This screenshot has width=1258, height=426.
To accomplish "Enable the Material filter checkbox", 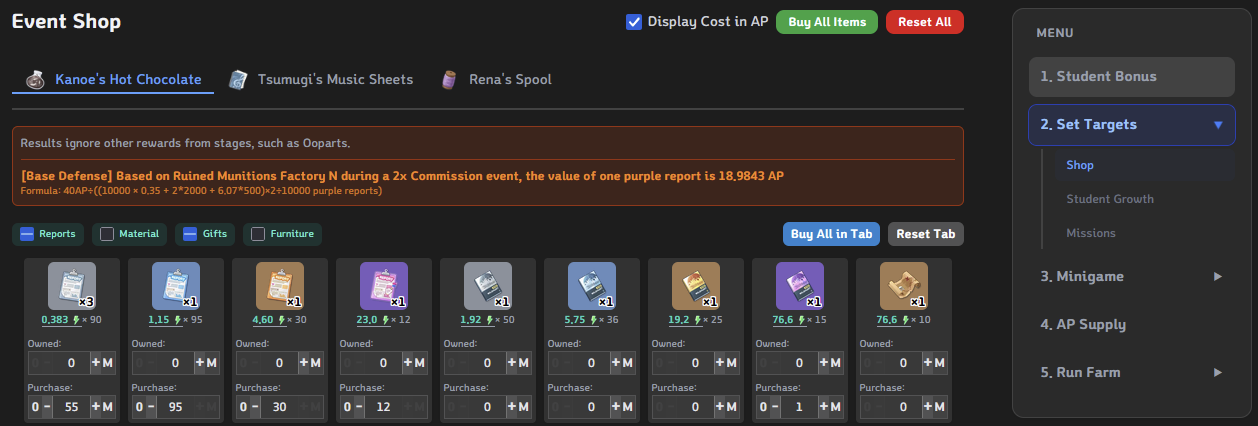I will click(x=107, y=234).
